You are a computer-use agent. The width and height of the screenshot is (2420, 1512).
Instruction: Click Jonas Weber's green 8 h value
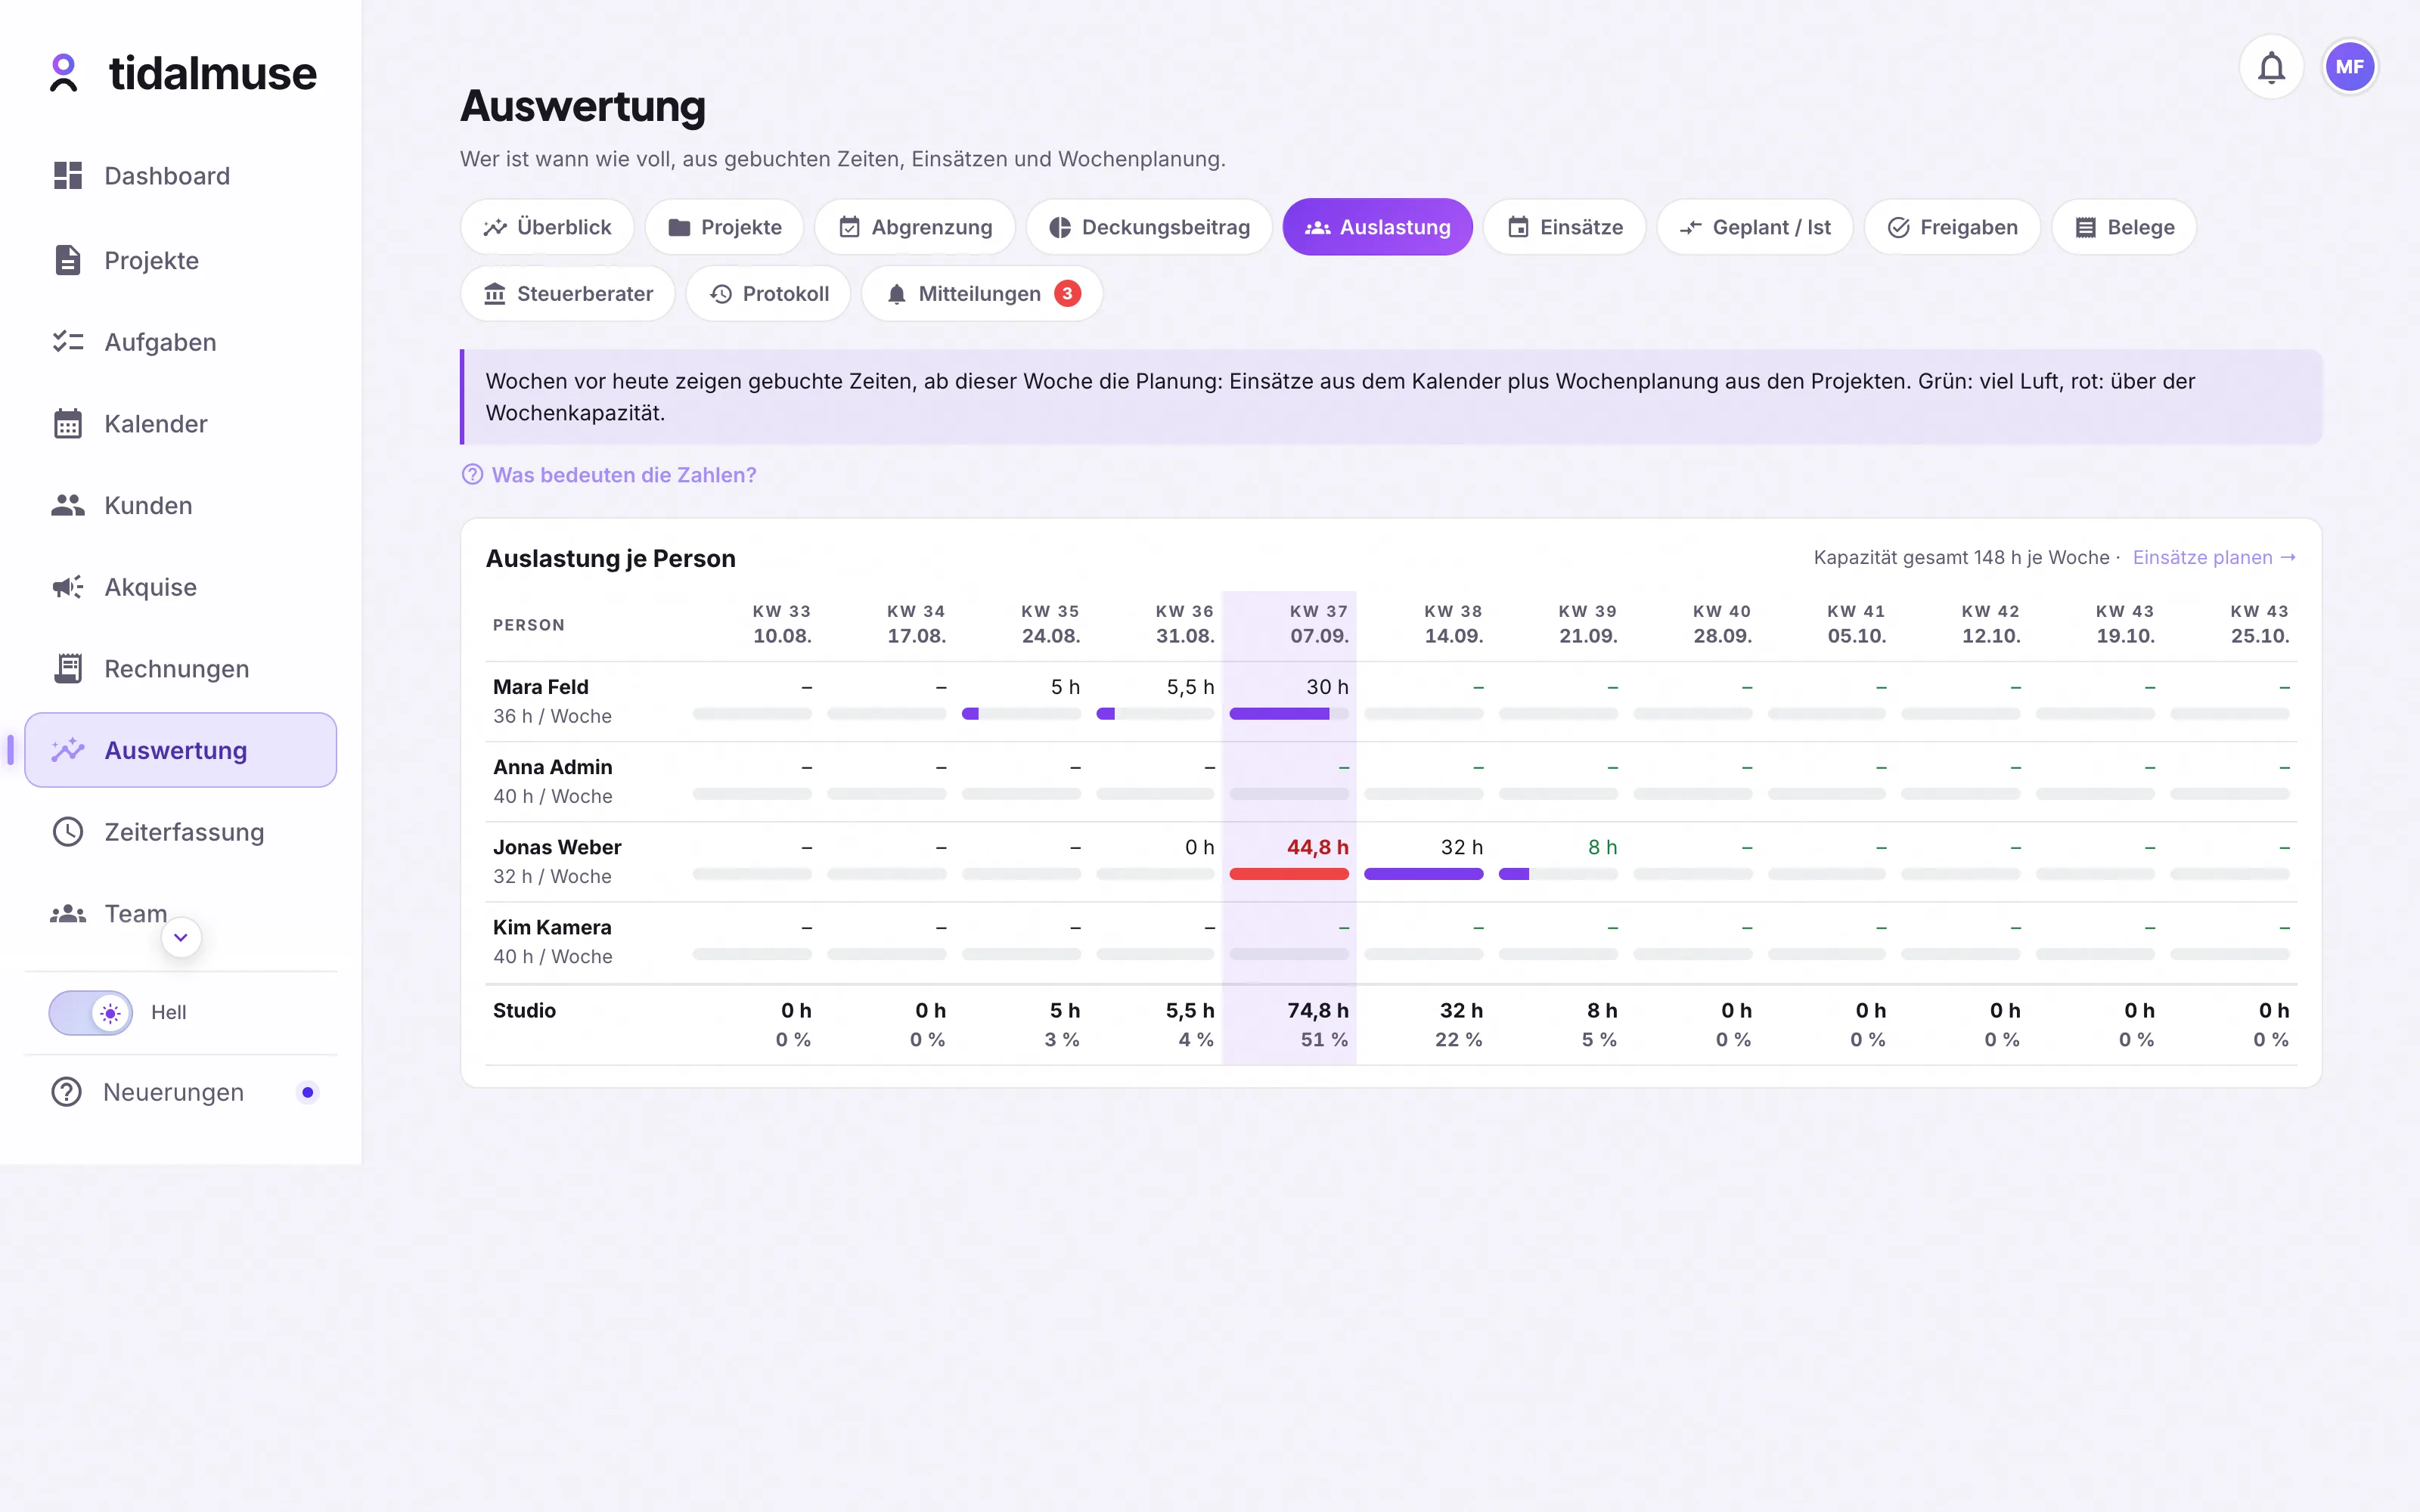click(x=1602, y=847)
